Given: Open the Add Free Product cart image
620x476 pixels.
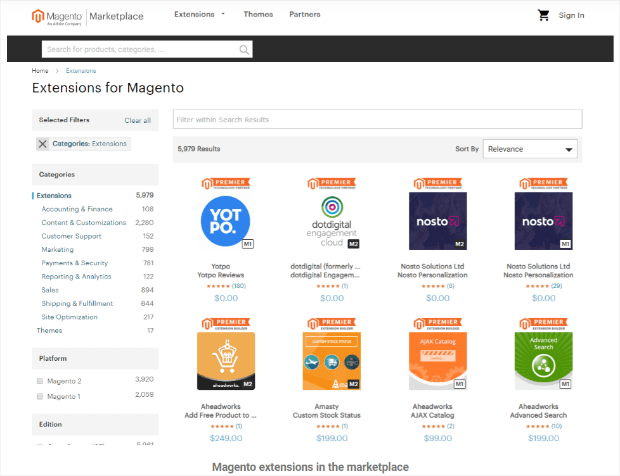Looking at the screenshot, I should coord(225,361).
